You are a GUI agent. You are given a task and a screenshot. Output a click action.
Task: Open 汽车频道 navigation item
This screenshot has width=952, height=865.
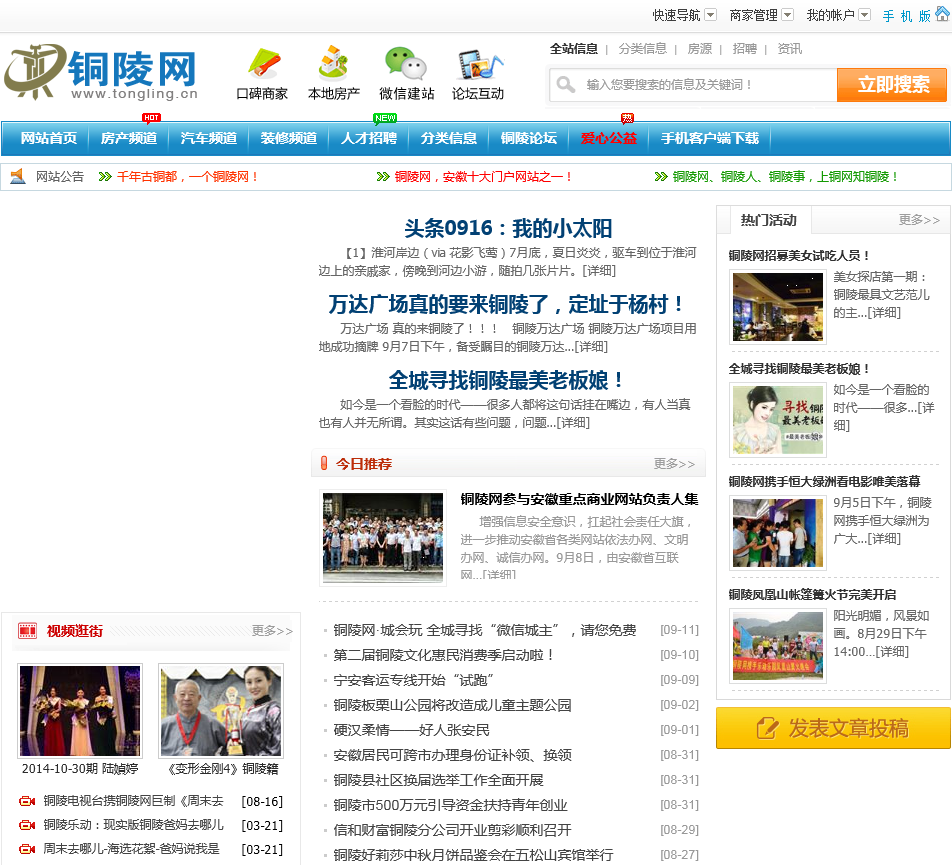point(209,138)
